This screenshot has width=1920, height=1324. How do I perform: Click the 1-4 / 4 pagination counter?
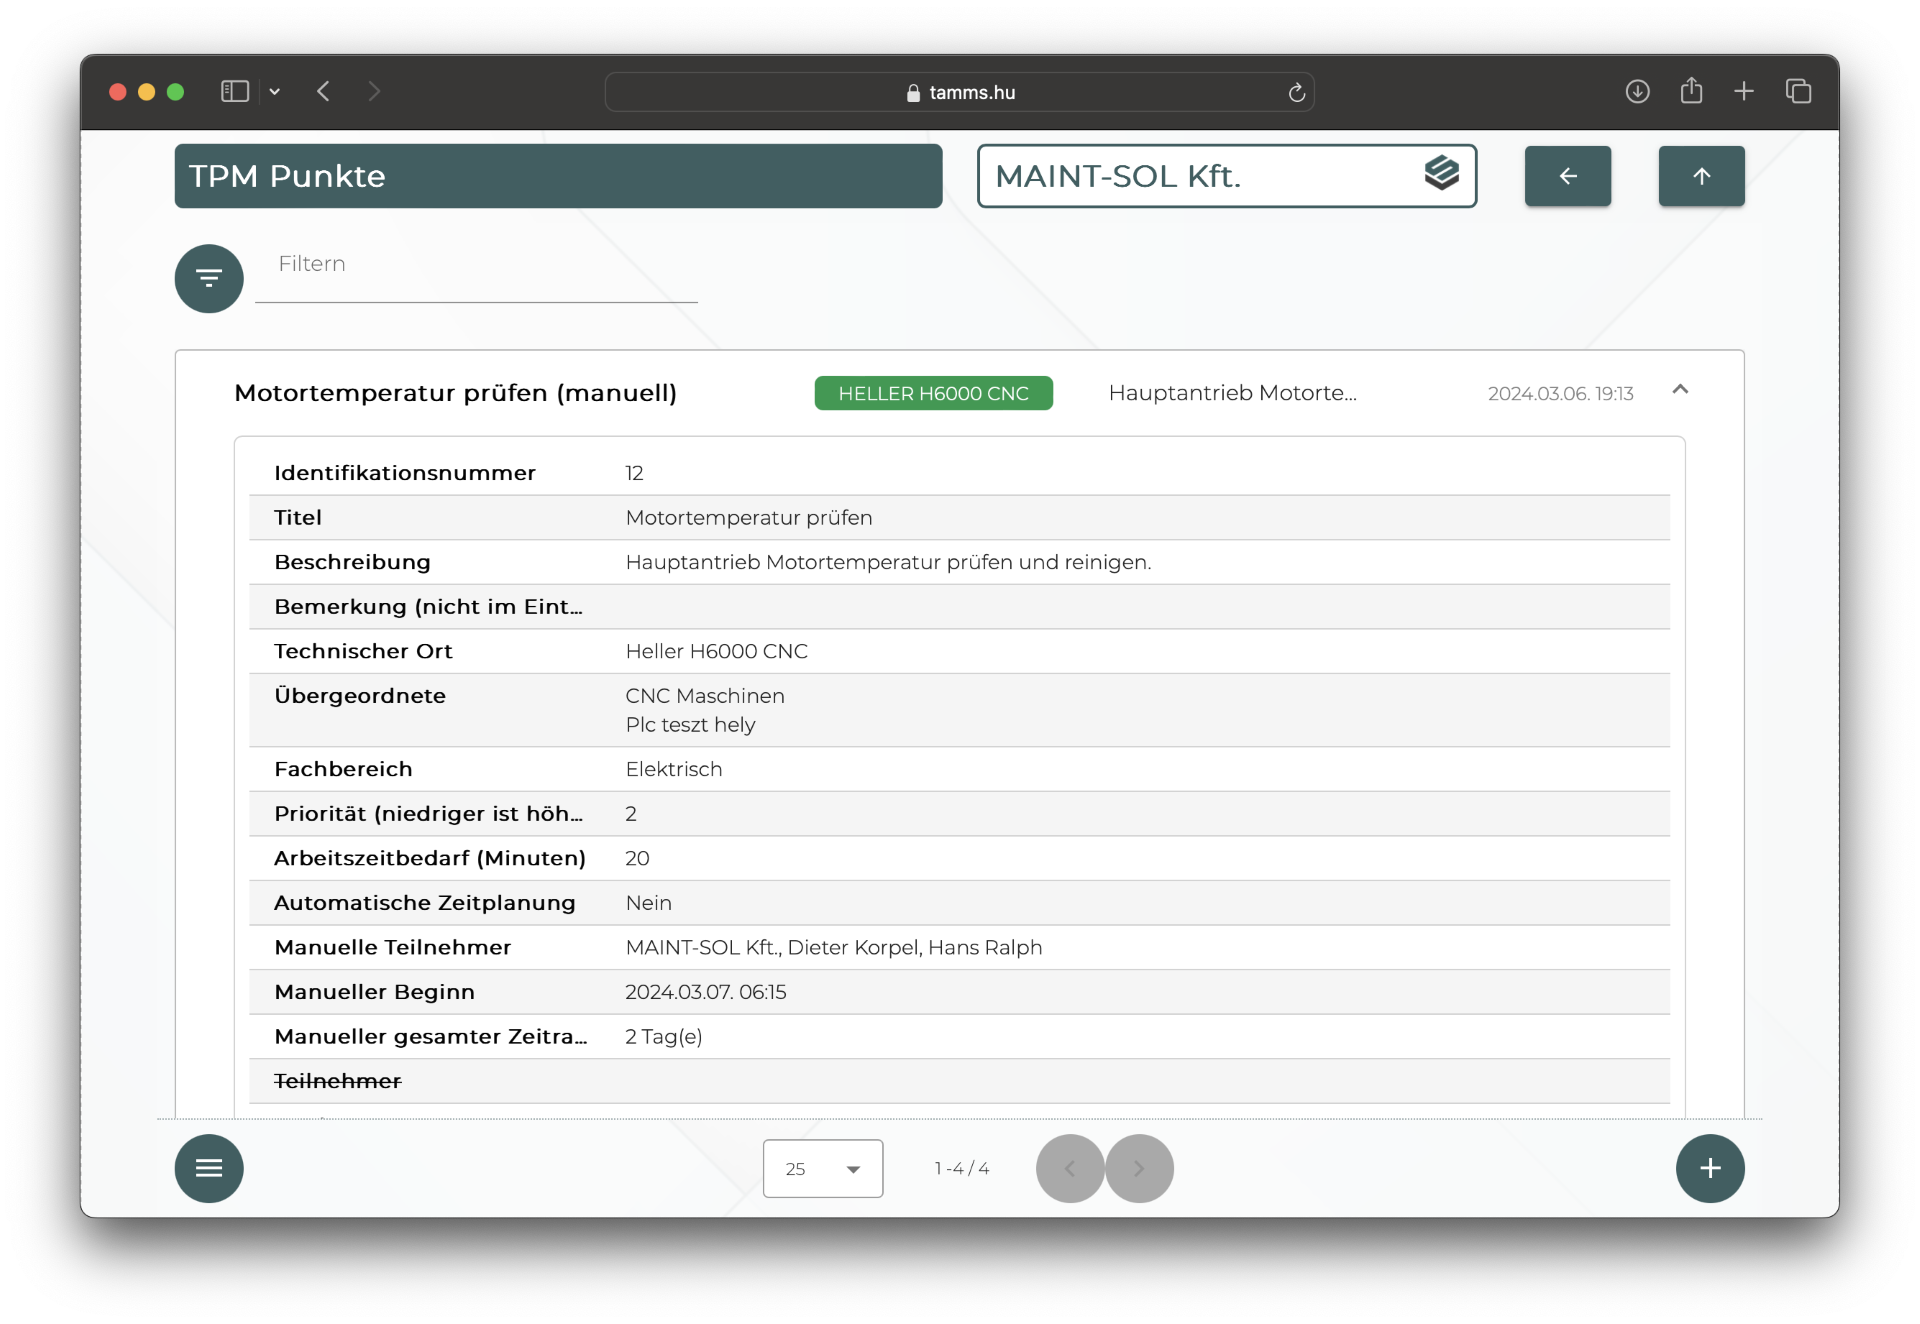(961, 1168)
